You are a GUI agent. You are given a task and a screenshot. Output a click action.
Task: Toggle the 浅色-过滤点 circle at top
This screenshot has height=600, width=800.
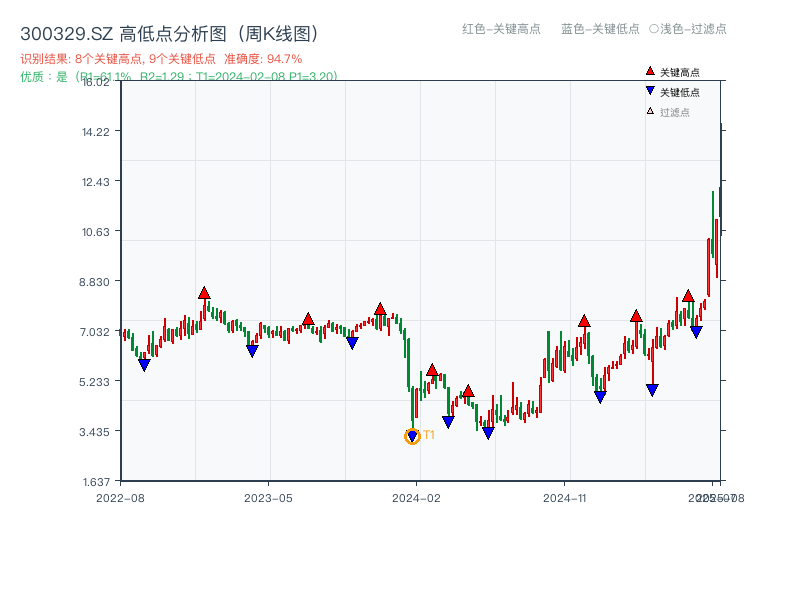654,29
